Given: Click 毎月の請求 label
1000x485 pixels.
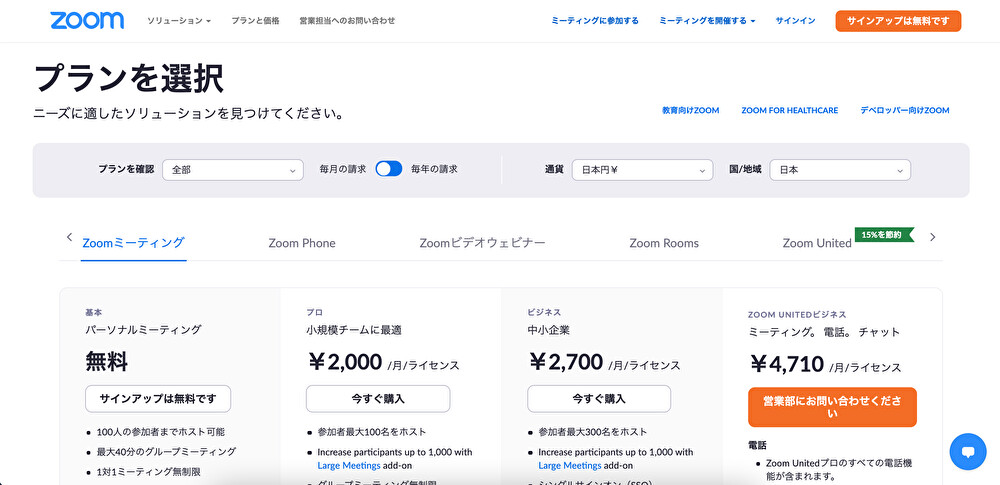Looking at the screenshot, I should [x=343, y=170].
